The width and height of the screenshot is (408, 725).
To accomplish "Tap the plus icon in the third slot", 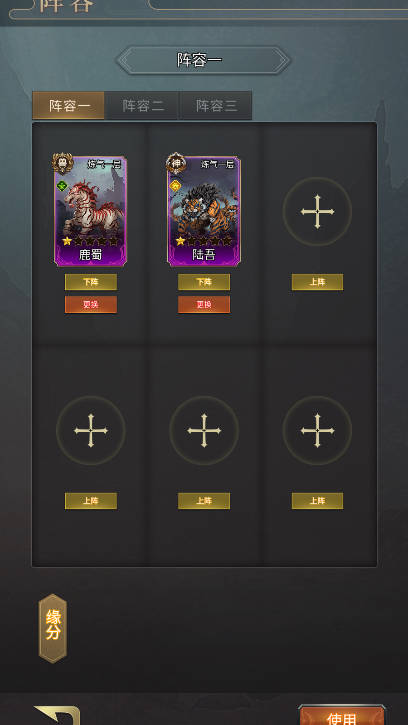I will [317, 212].
